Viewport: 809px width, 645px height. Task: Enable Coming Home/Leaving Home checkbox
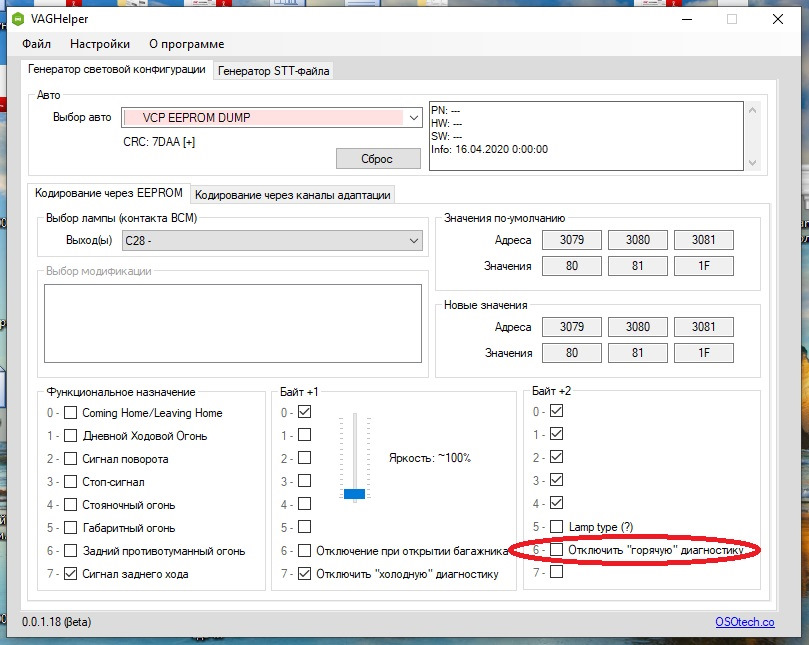[71, 412]
